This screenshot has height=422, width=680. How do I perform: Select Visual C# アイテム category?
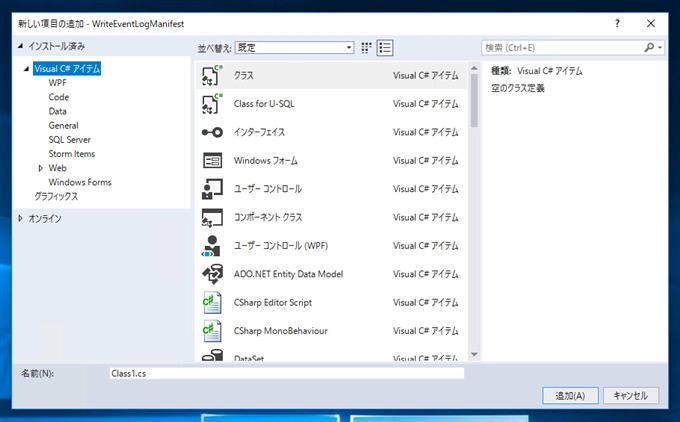(x=67, y=69)
